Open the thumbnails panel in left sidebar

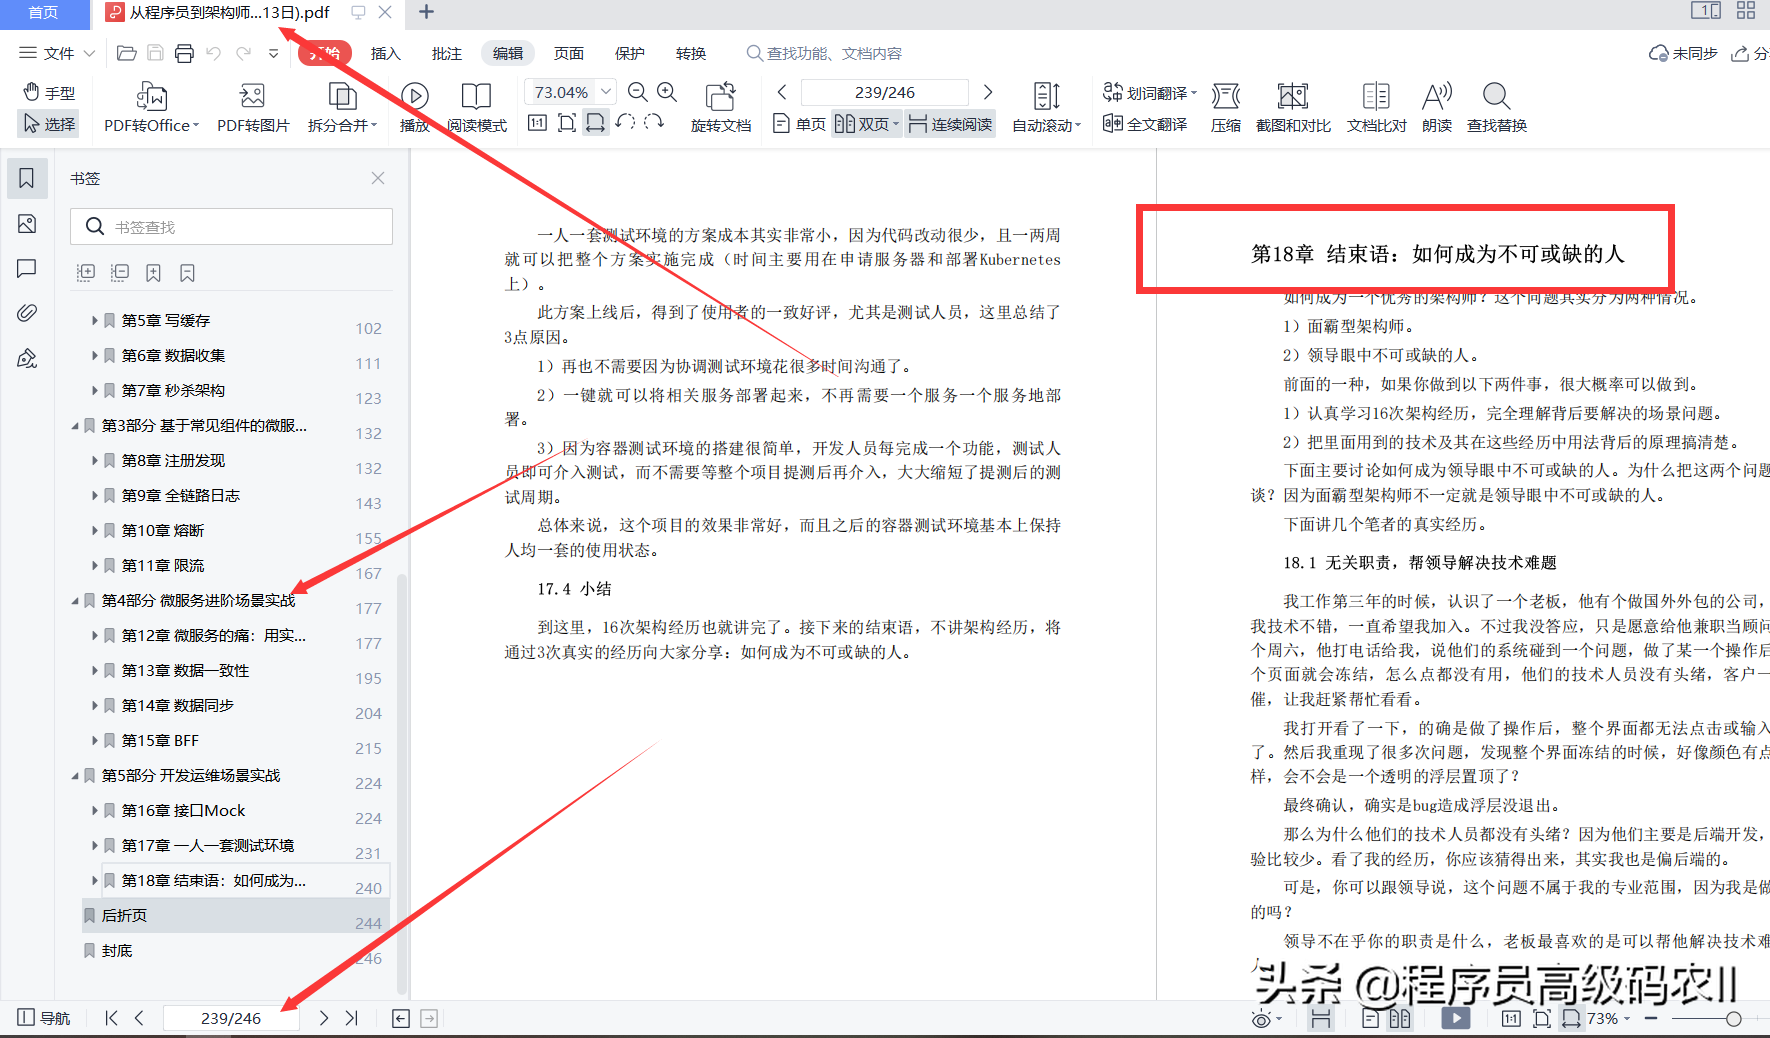pyautogui.click(x=27, y=224)
